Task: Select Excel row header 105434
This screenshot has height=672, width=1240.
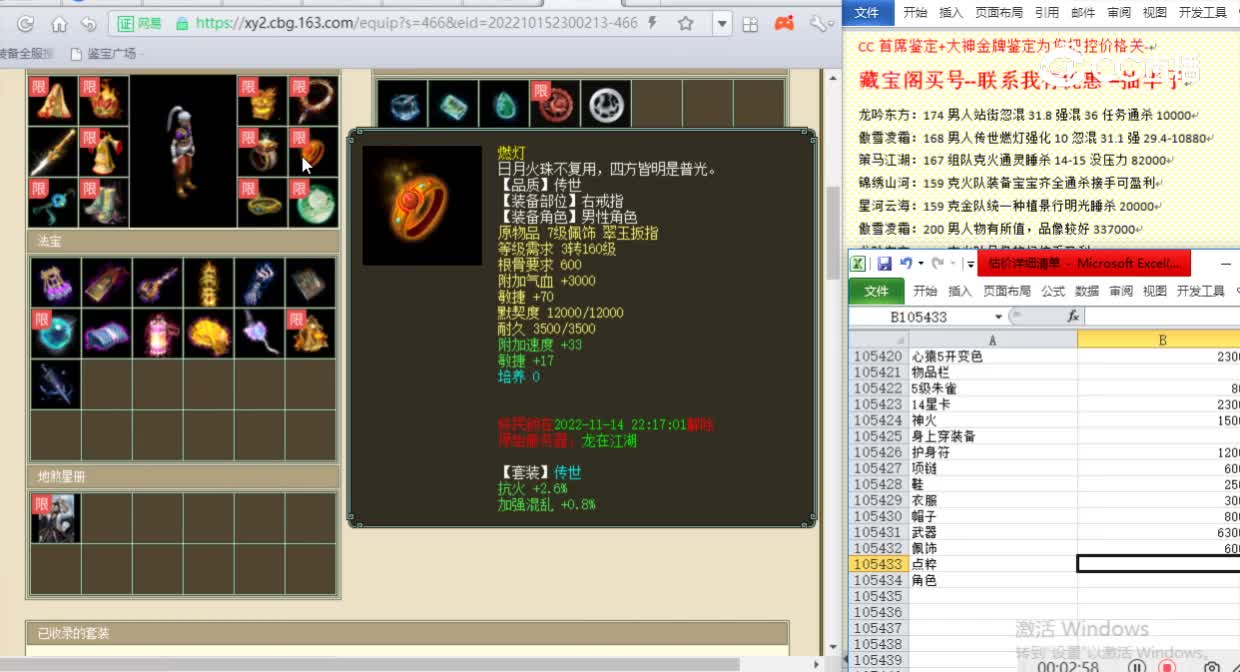Action: [878, 581]
